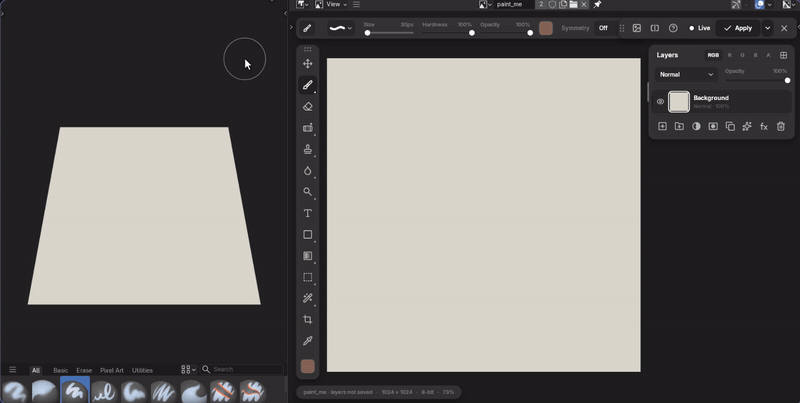800x403 pixels.
Task: Click the Add new layer icon
Action: (x=662, y=127)
